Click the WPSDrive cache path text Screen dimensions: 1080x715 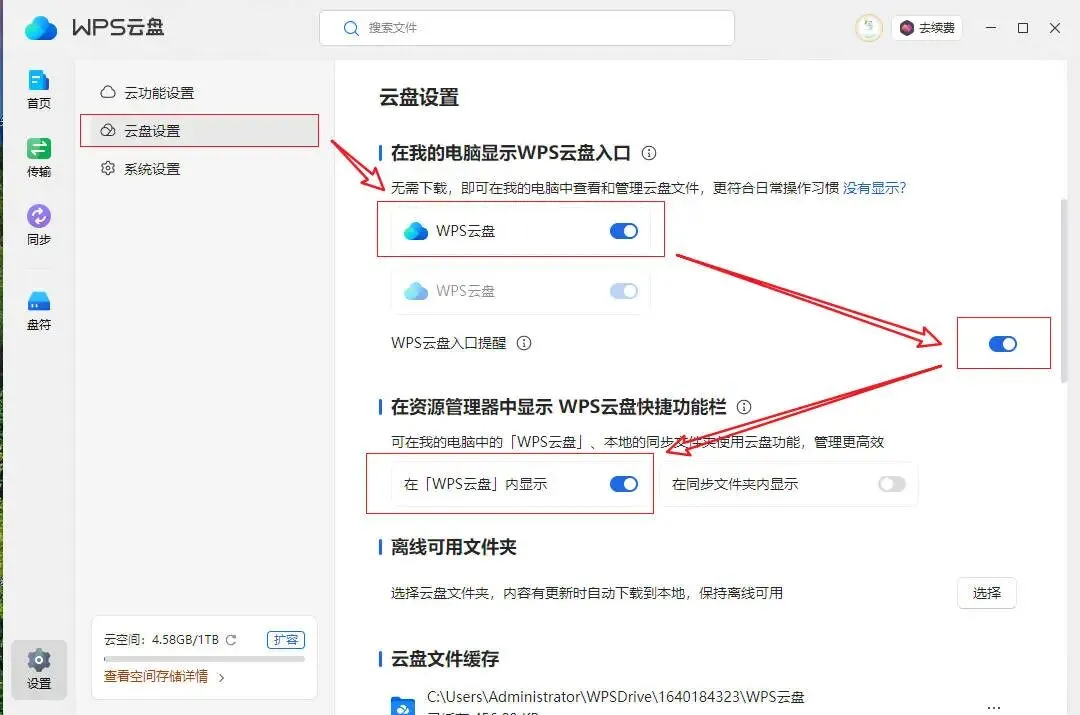[615, 697]
